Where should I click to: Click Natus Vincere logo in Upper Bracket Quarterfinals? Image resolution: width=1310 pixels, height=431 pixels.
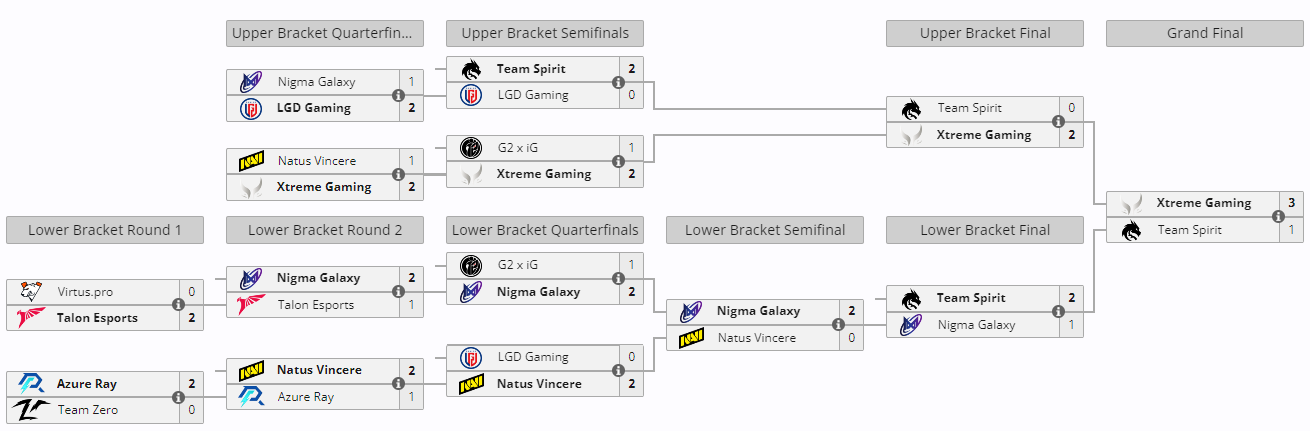click(x=250, y=161)
